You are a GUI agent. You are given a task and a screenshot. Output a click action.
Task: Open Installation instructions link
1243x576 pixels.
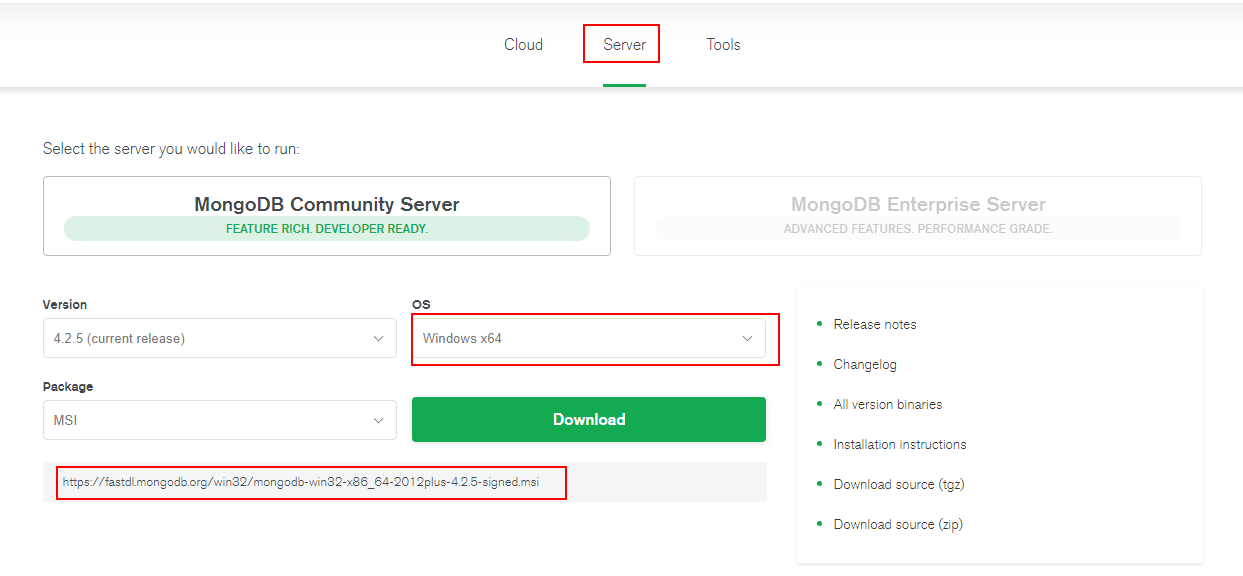point(900,444)
